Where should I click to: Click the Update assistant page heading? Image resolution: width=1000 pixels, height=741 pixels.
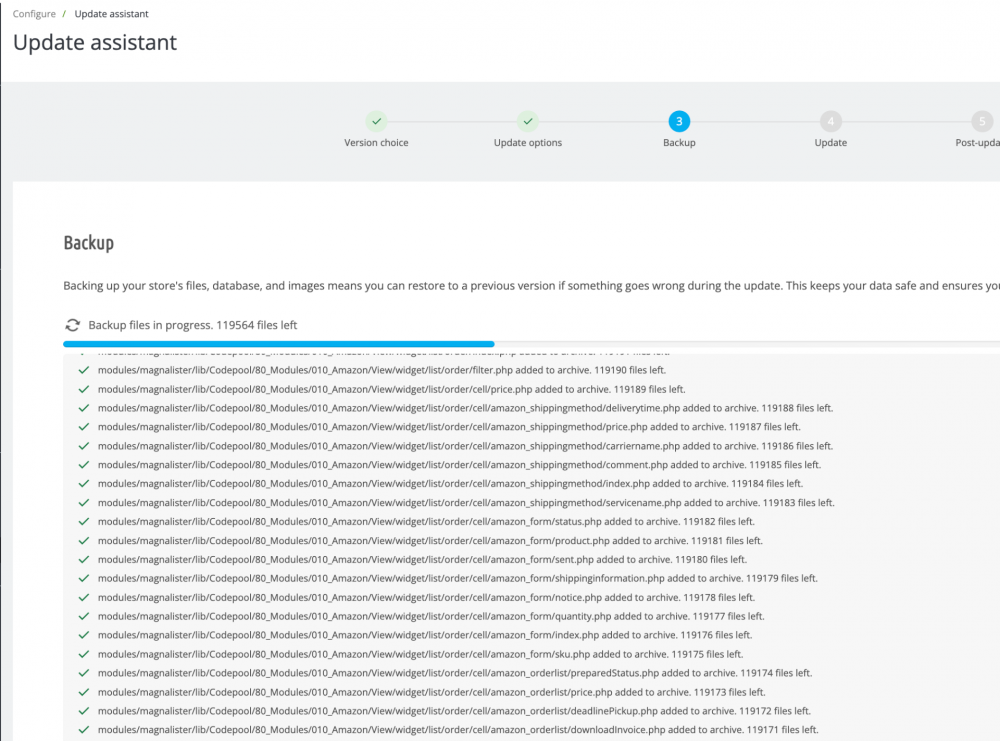pyautogui.click(x=94, y=42)
